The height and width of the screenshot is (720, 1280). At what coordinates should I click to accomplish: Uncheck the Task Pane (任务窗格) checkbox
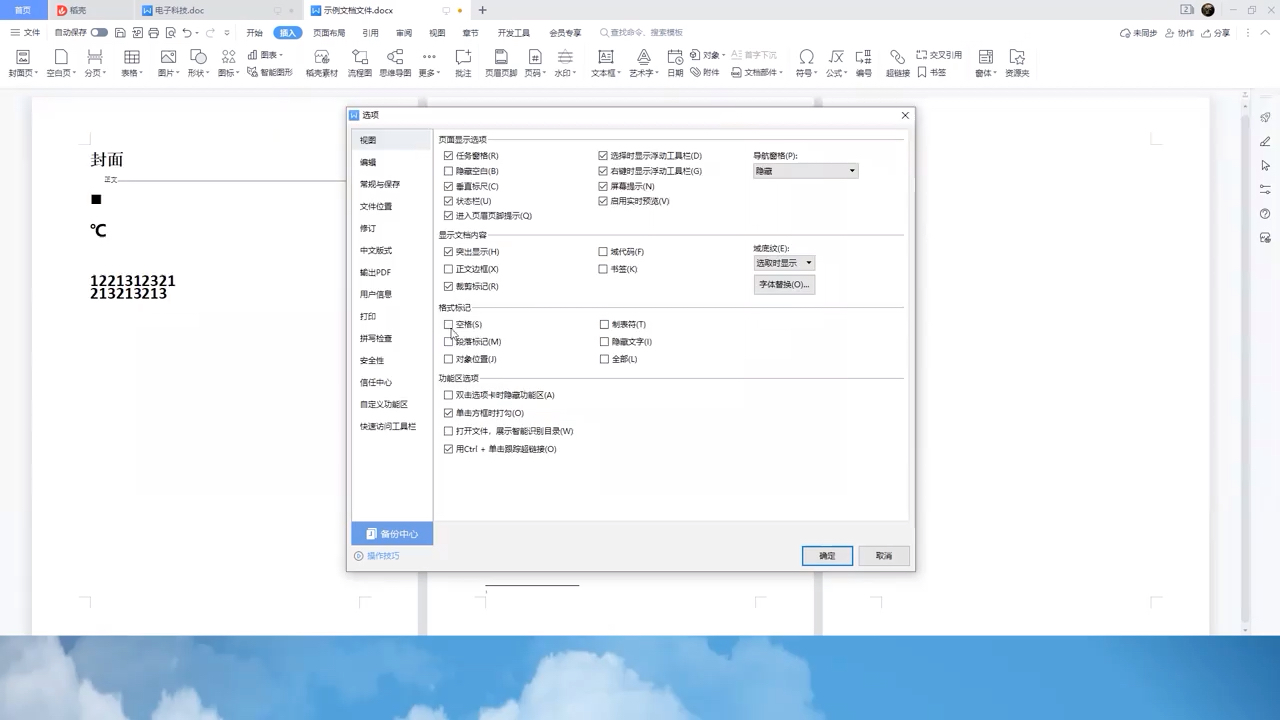coord(448,156)
